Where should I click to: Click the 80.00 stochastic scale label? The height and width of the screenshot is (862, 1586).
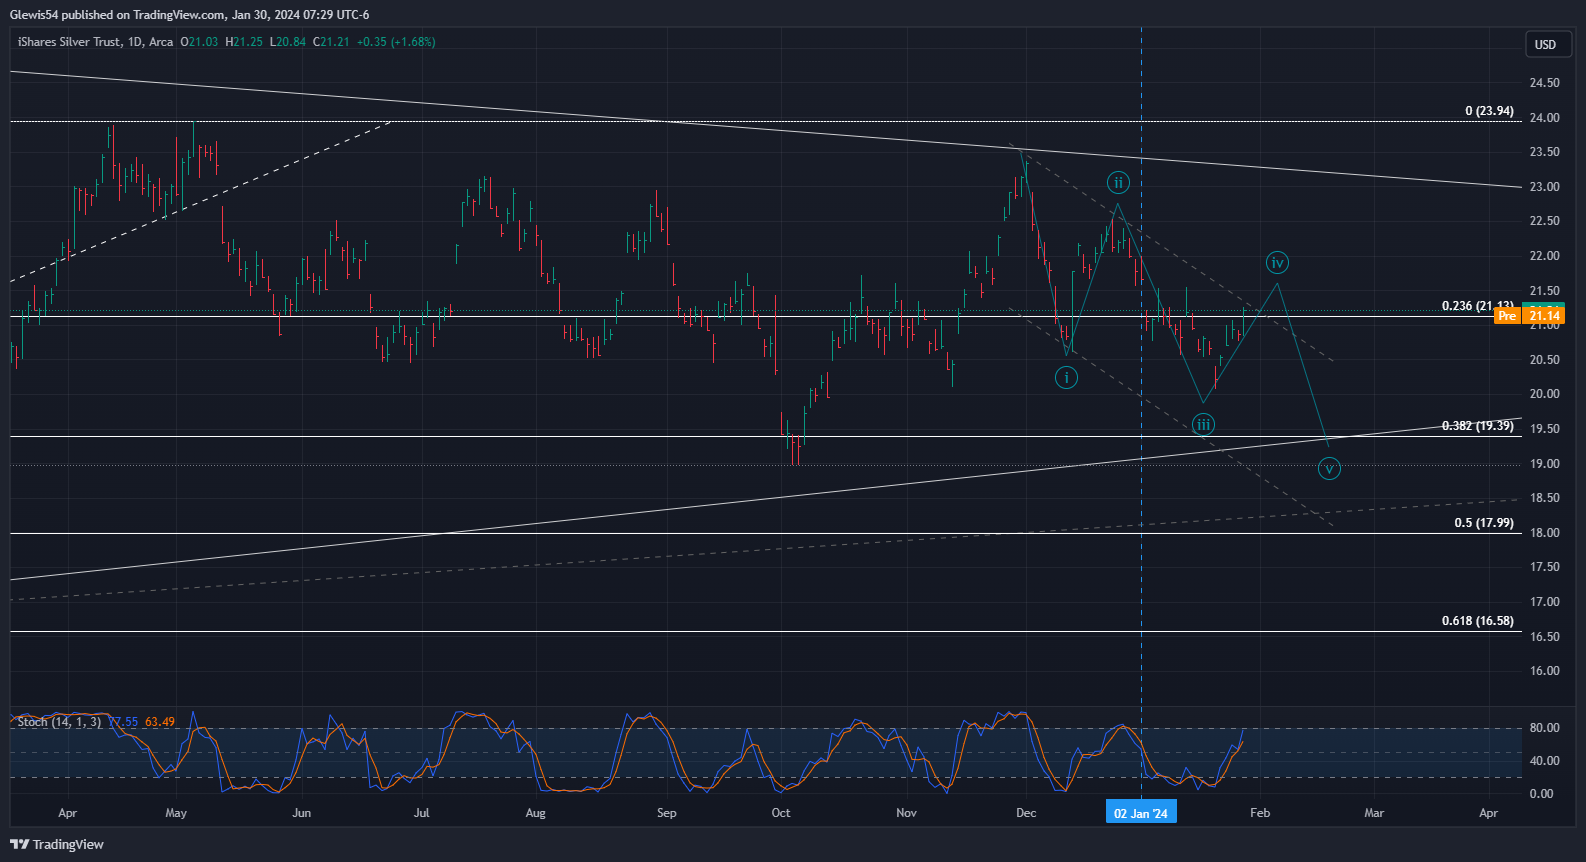[1544, 728]
